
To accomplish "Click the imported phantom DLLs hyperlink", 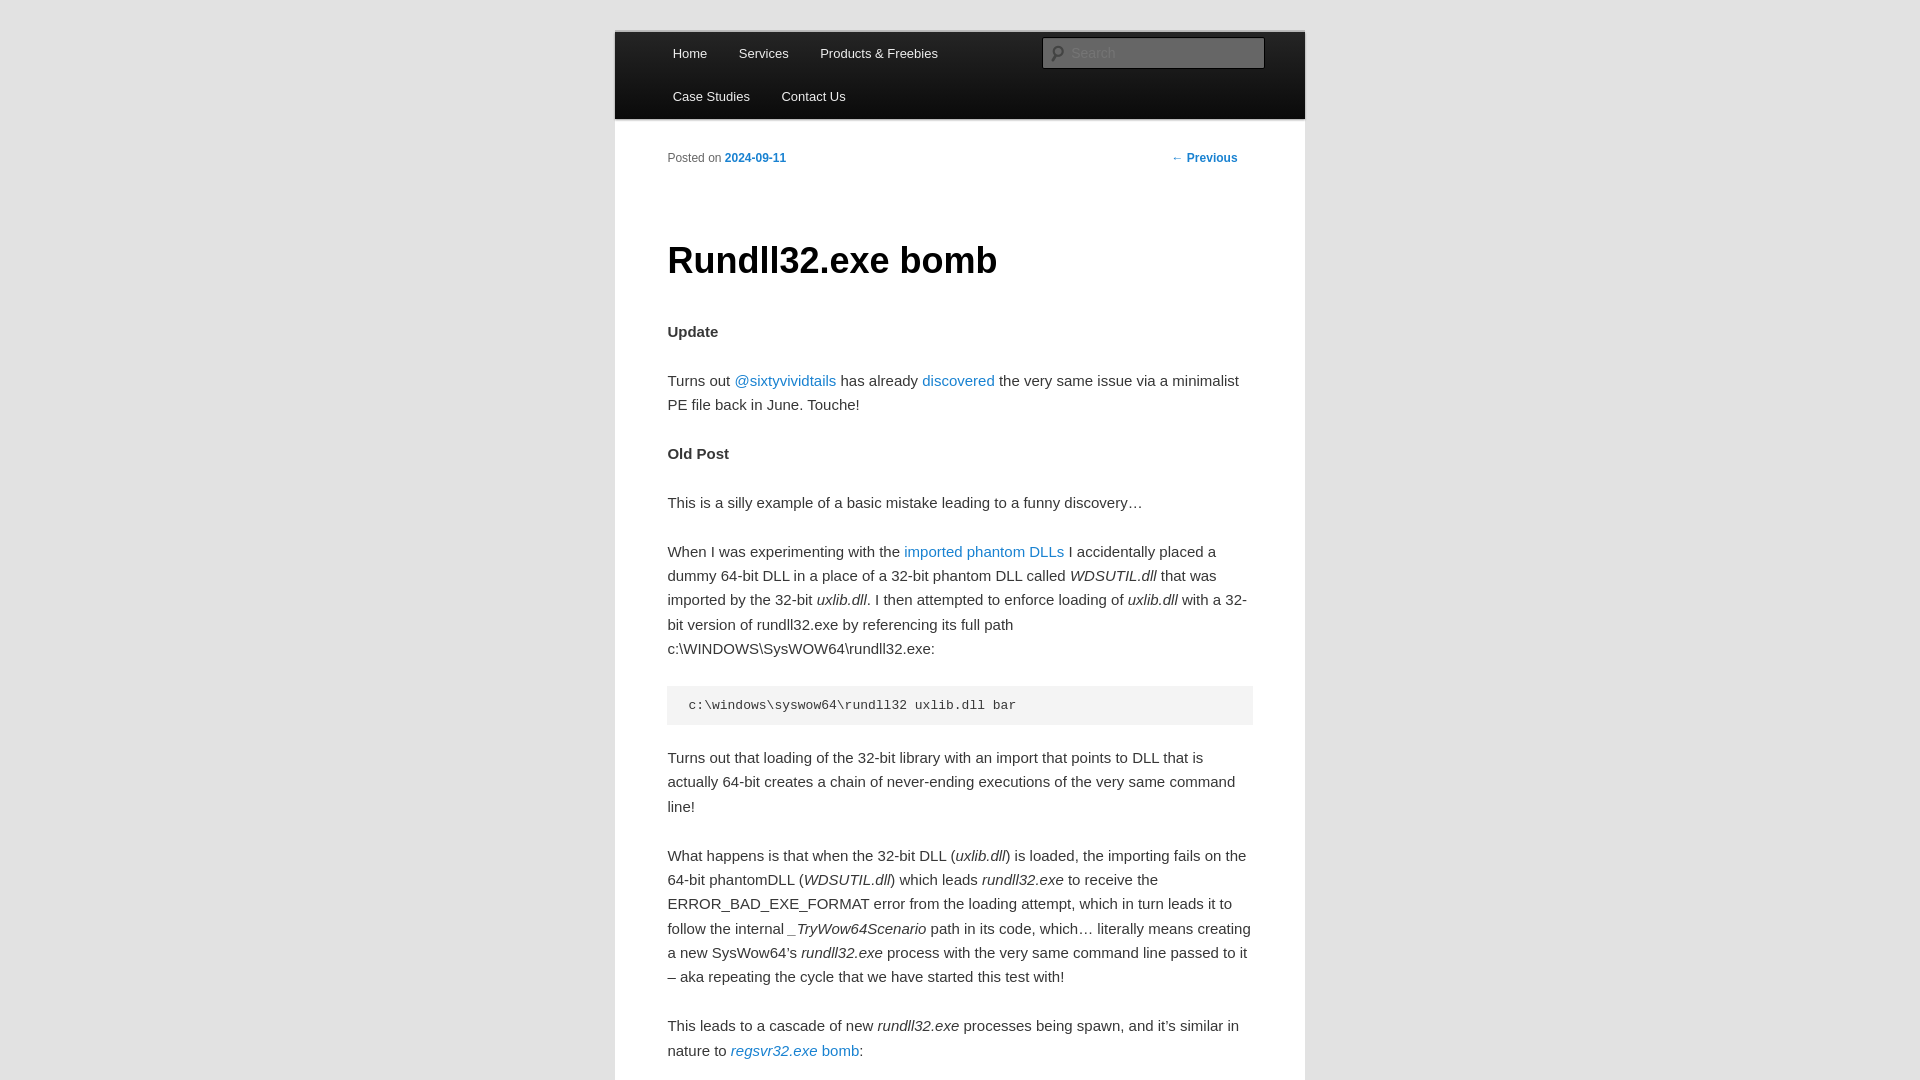I will 984,550.
